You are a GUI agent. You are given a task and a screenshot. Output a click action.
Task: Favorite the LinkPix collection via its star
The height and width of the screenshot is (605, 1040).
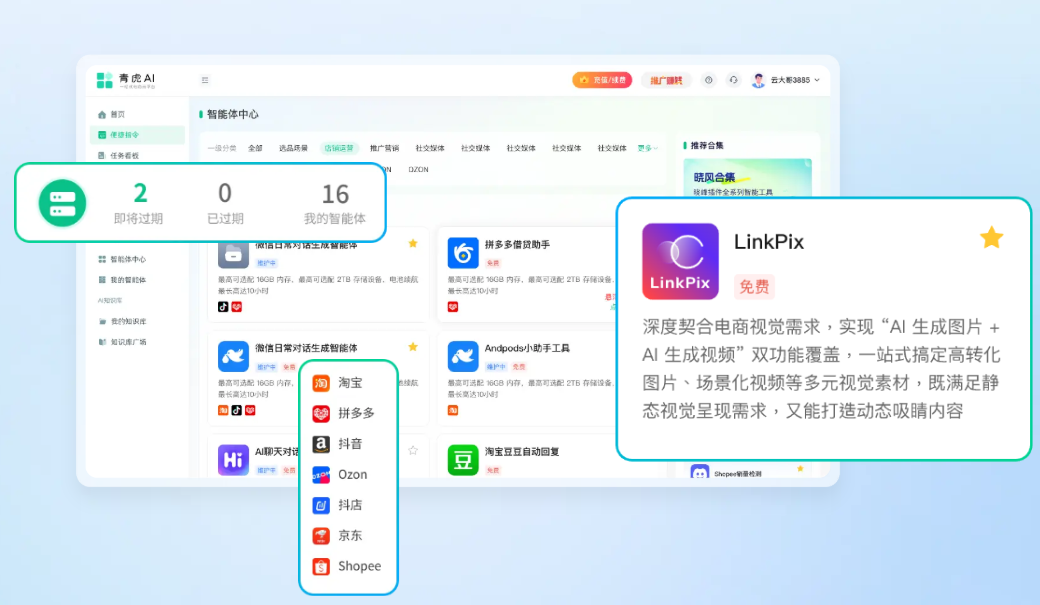pyautogui.click(x=991, y=238)
